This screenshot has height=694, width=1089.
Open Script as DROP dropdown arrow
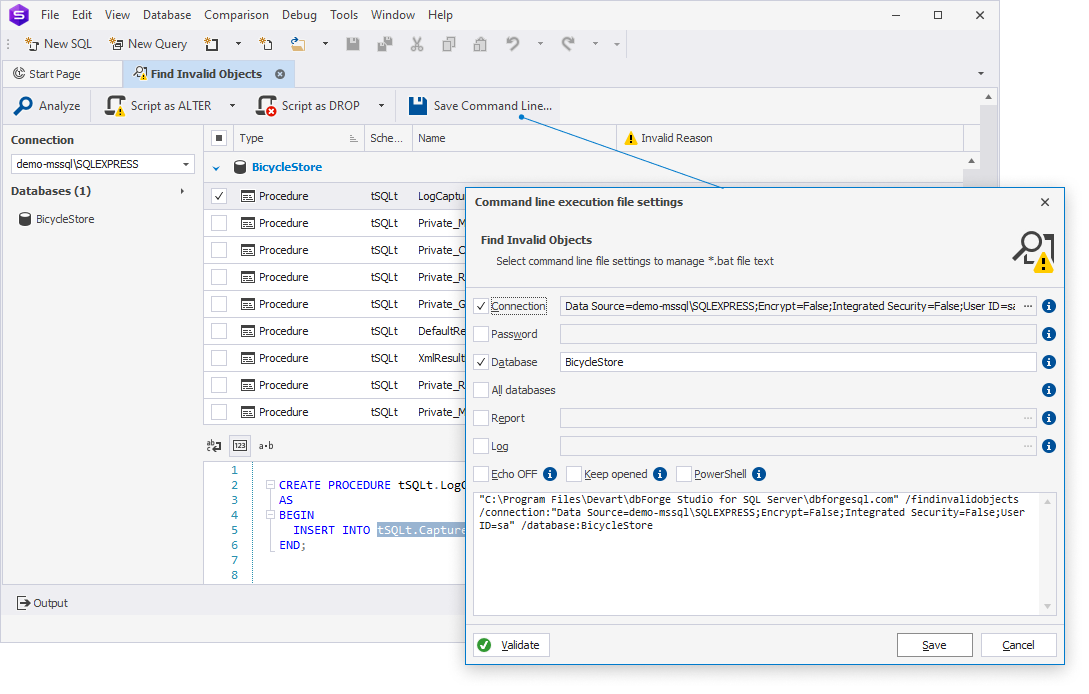pos(381,106)
